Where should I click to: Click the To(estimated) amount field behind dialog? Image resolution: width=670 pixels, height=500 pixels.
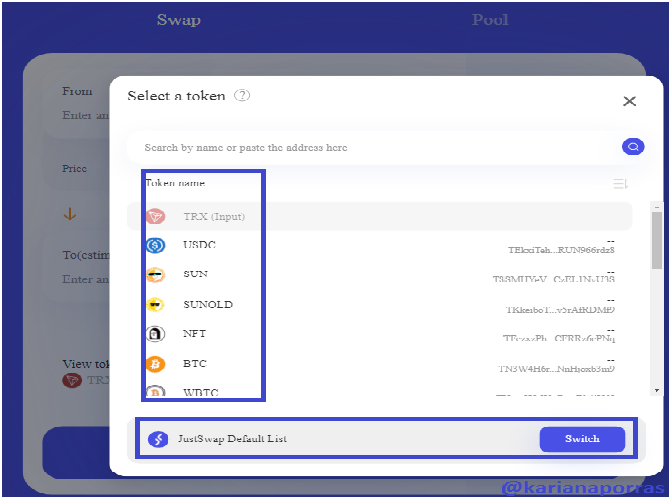[x=85, y=279]
